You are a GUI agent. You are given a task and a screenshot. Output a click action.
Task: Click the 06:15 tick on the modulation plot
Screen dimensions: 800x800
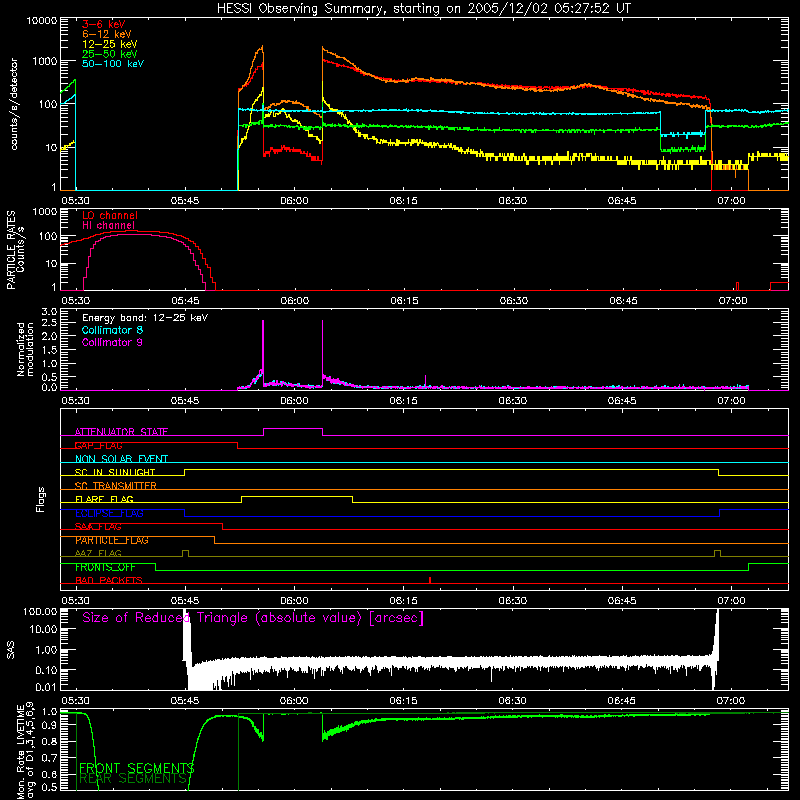[404, 401]
